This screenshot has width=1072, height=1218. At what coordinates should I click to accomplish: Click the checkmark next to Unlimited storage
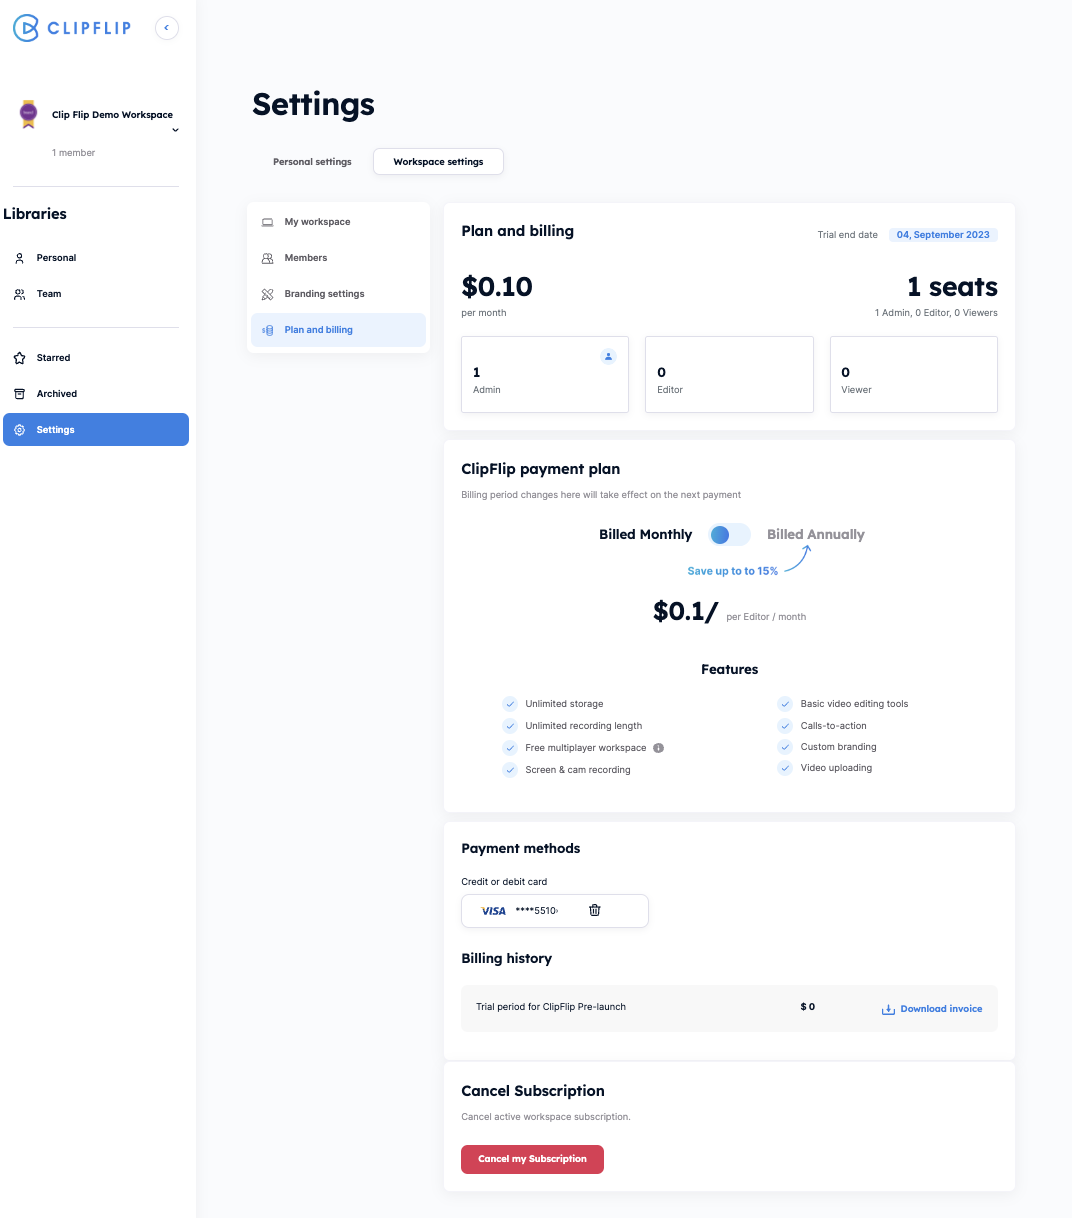tap(510, 704)
